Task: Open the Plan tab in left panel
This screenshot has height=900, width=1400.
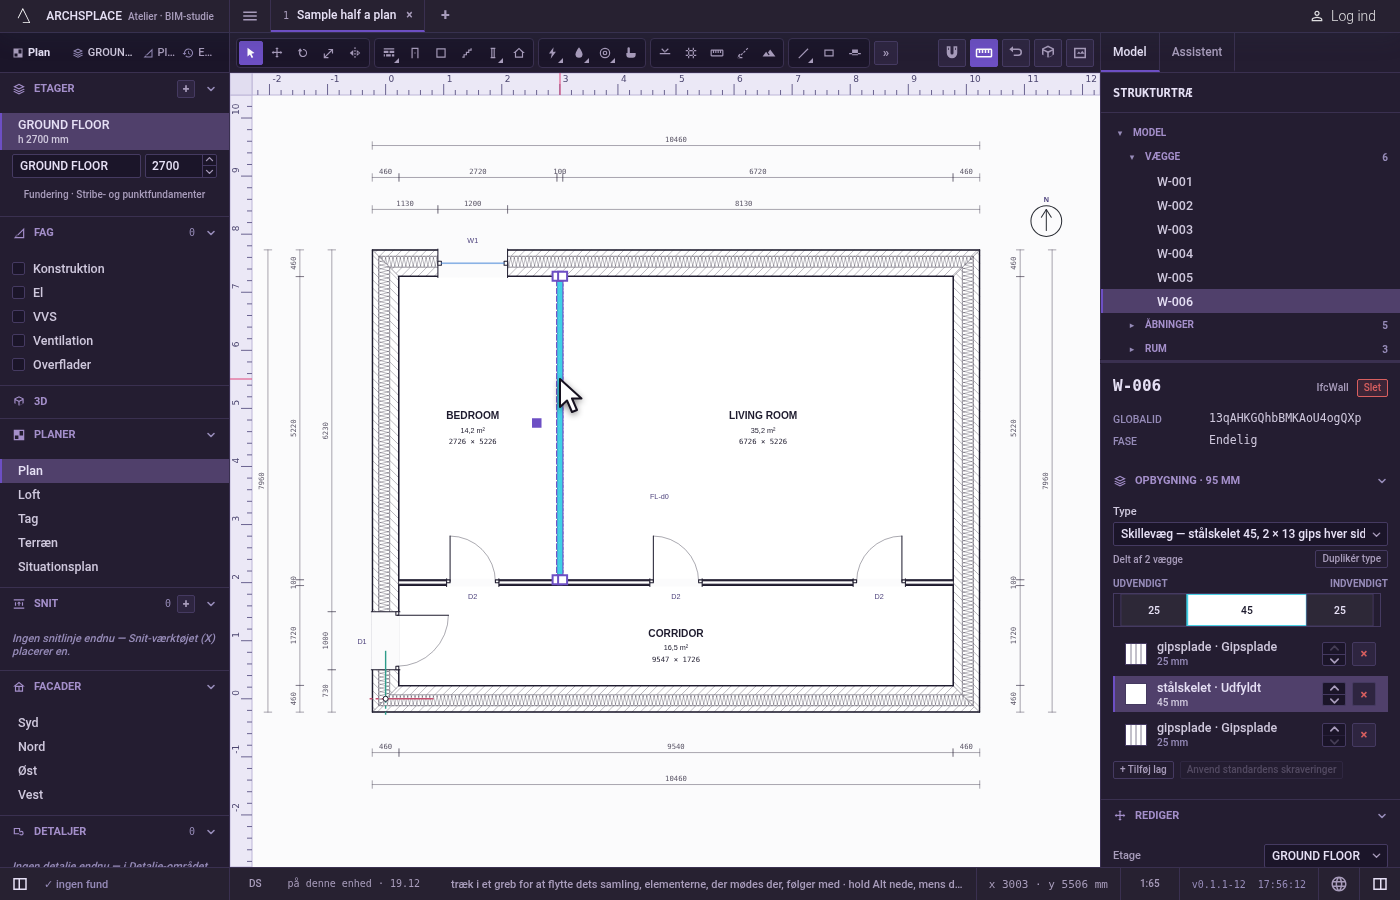Action: pos(32,52)
